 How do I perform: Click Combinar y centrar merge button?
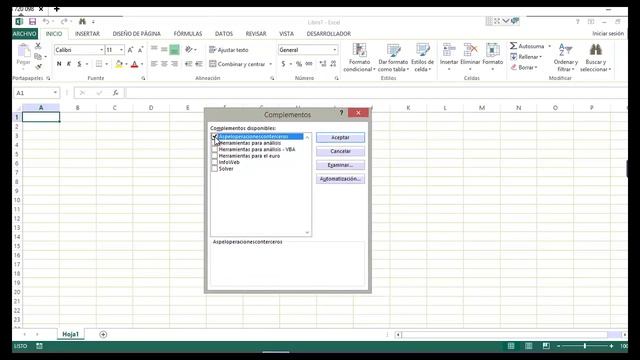tap(237, 64)
